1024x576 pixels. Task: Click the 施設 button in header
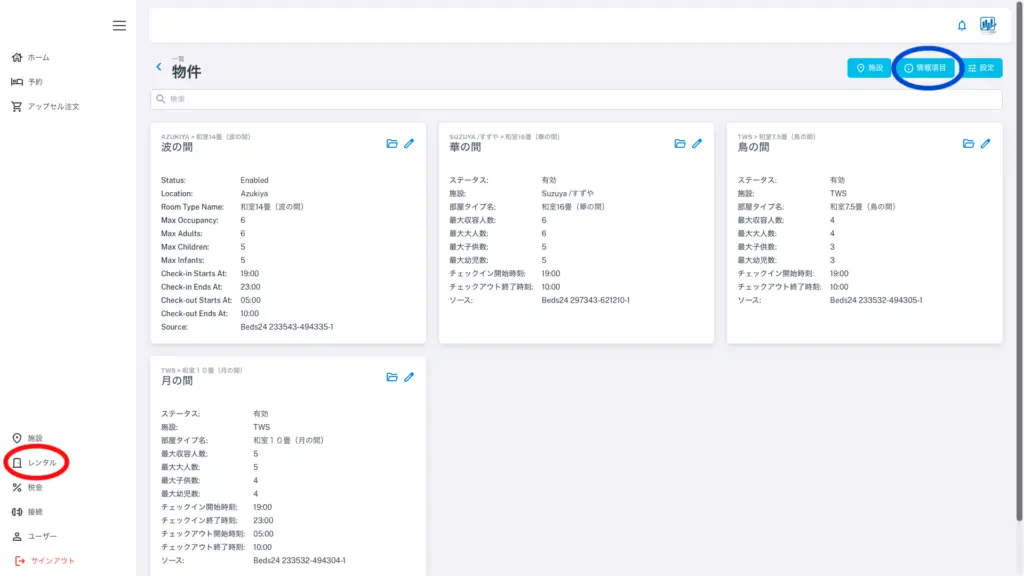pyautogui.click(x=869, y=68)
